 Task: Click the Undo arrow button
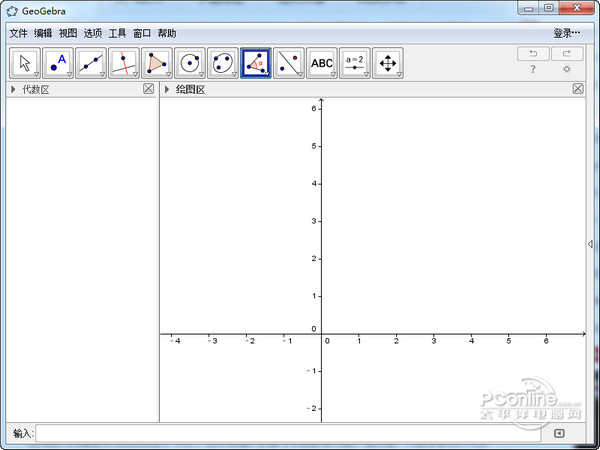click(x=533, y=54)
